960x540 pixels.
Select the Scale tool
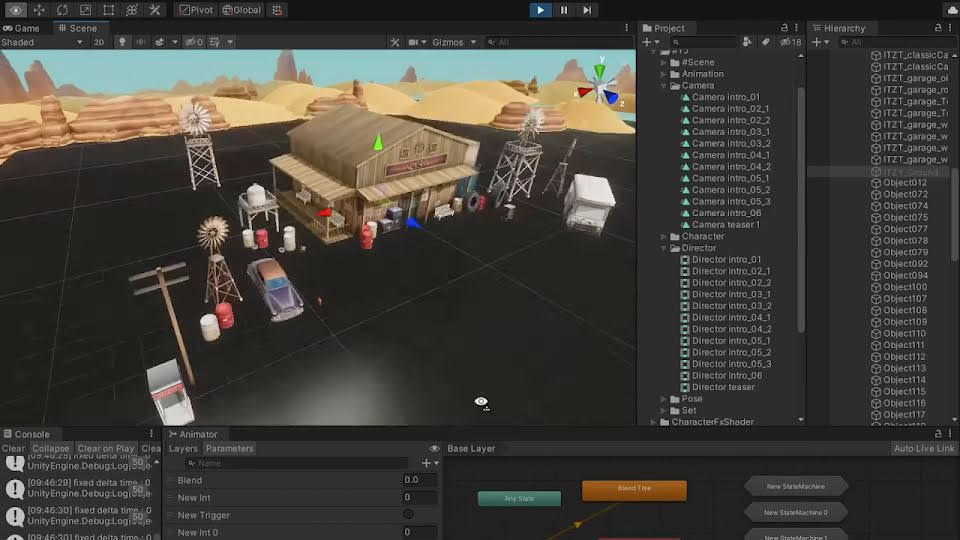[x=85, y=10]
